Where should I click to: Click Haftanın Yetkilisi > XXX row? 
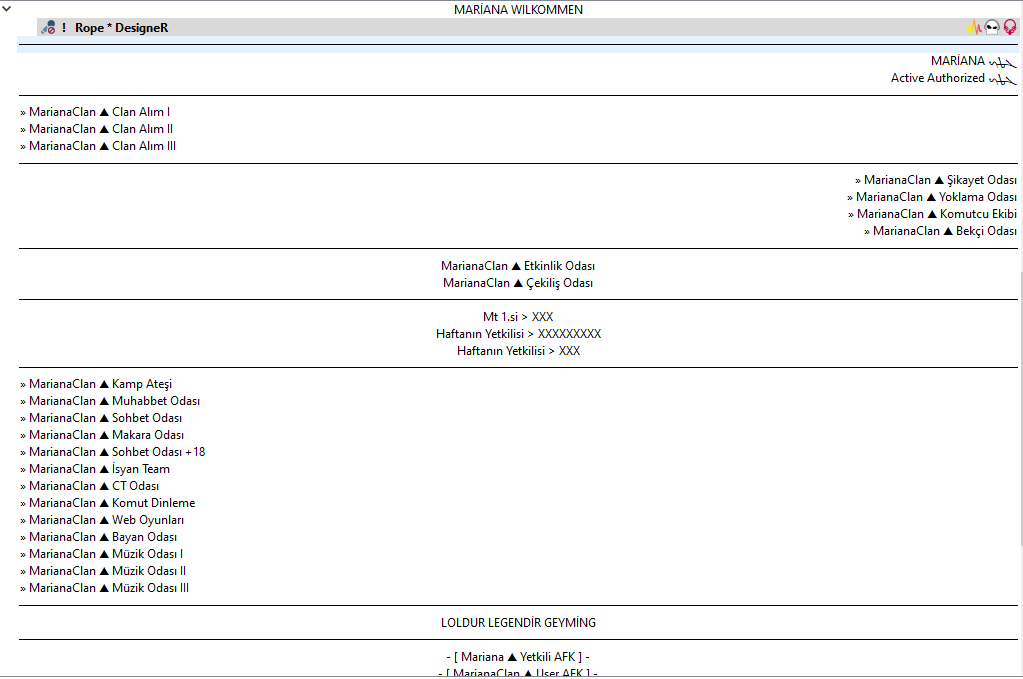[519, 351]
